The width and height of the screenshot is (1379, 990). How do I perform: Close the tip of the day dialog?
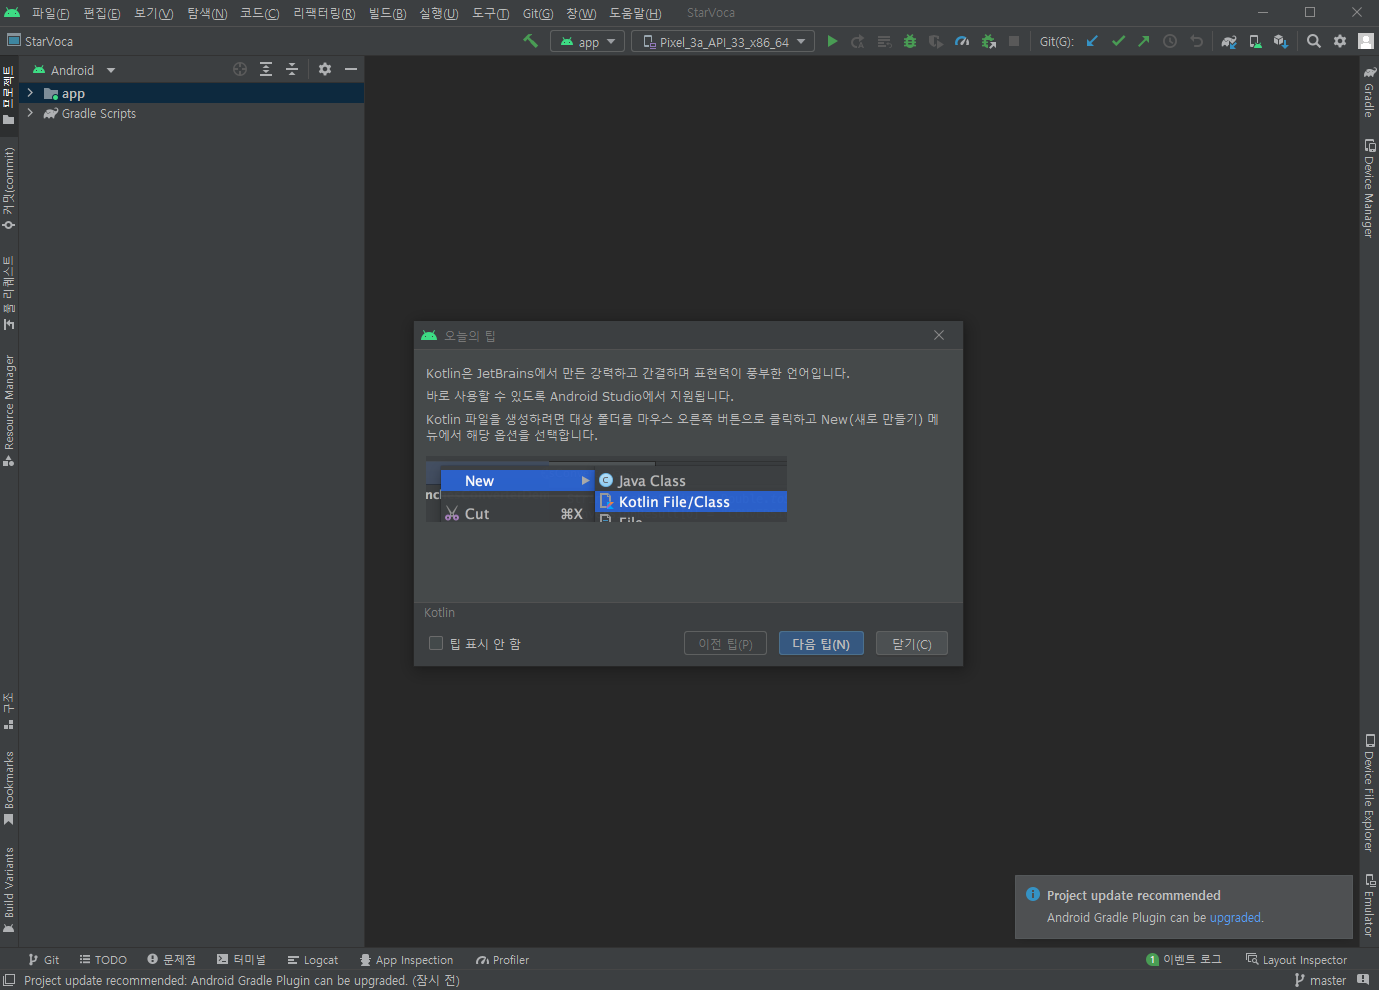(939, 335)
